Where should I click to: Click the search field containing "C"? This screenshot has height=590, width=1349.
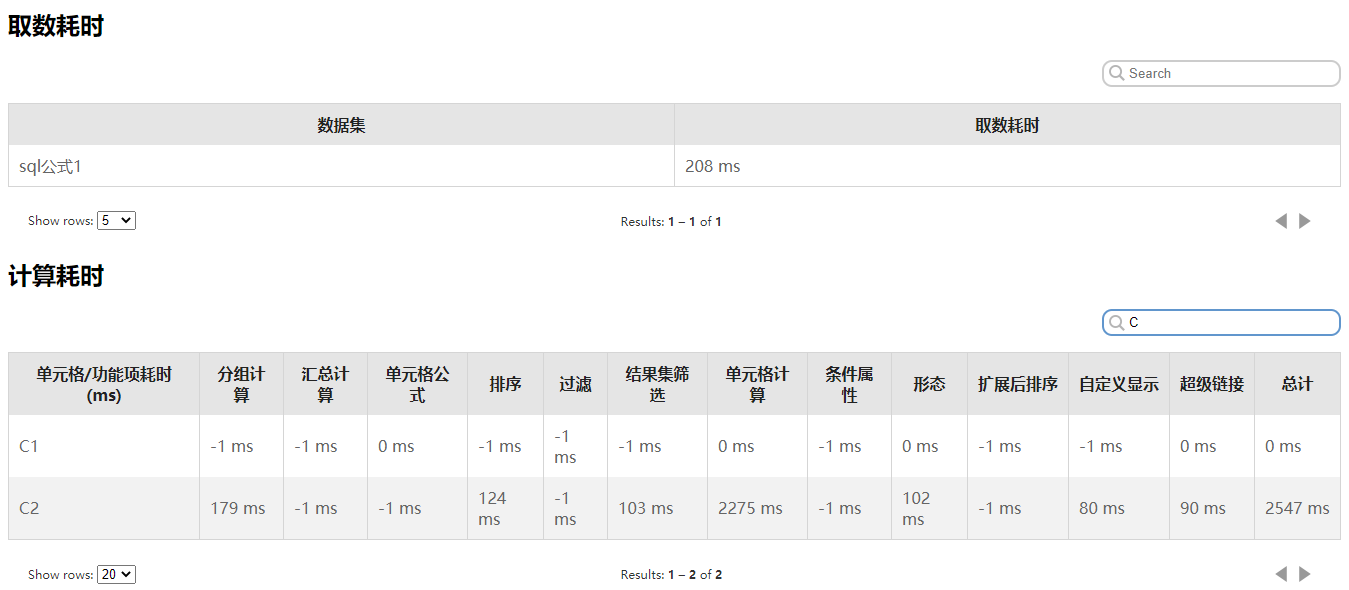point(1230,322)
